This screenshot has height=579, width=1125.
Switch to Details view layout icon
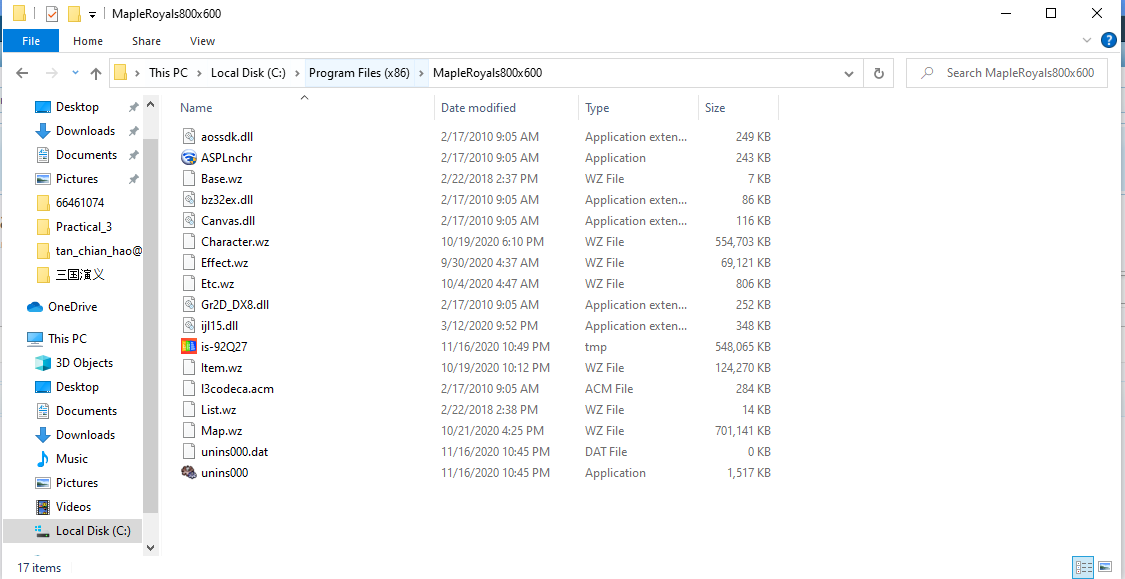pos(1081,568)
